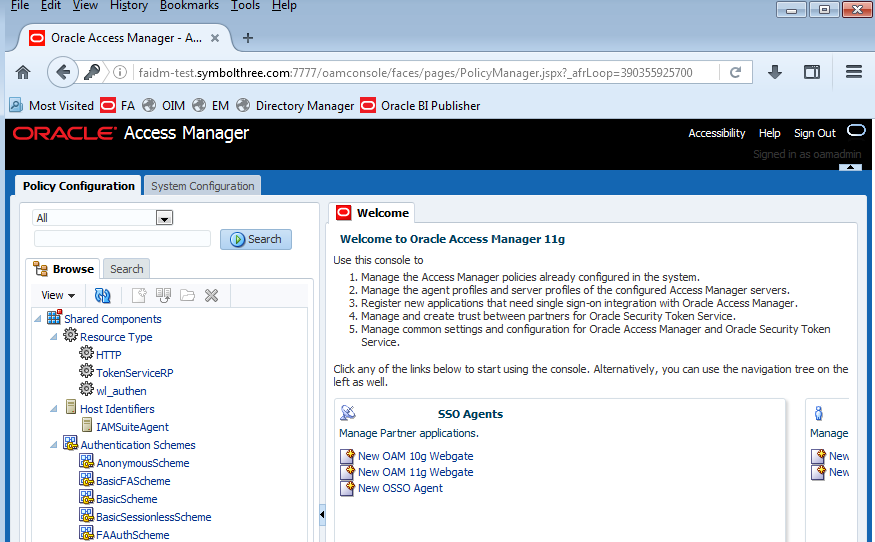Image resolution: width=875 pixels, height=542 pixels.
Task: Click the search text input field
Action: click(x=122, y=239)
